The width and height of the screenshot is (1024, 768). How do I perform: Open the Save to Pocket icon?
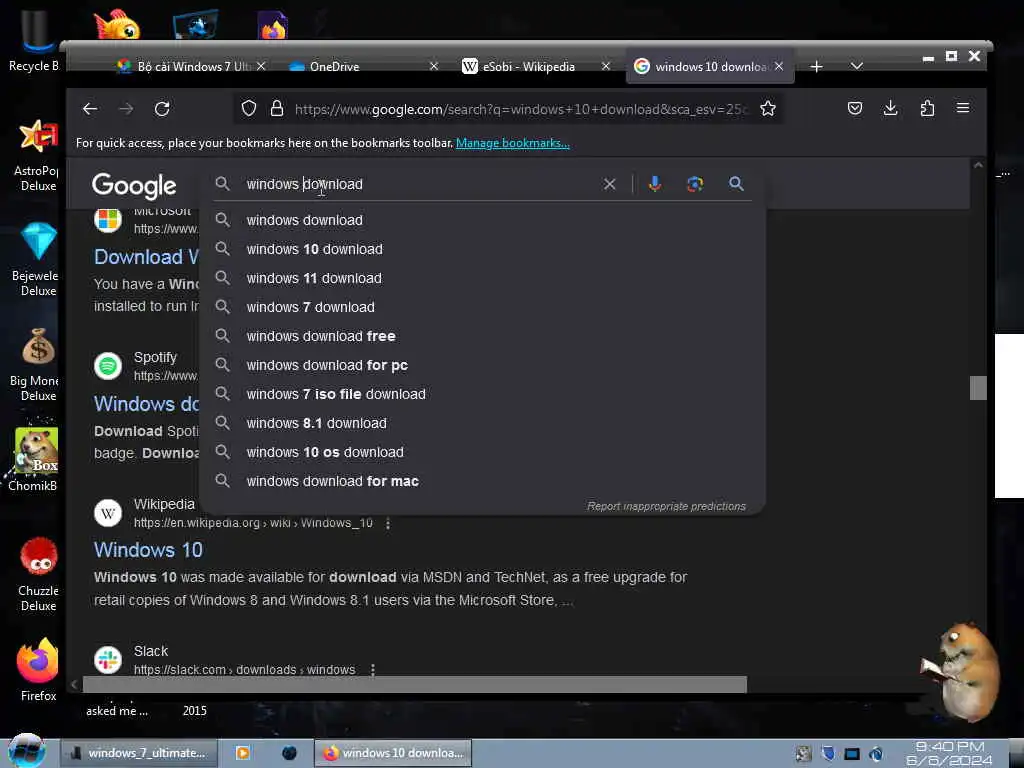(854, 108)
